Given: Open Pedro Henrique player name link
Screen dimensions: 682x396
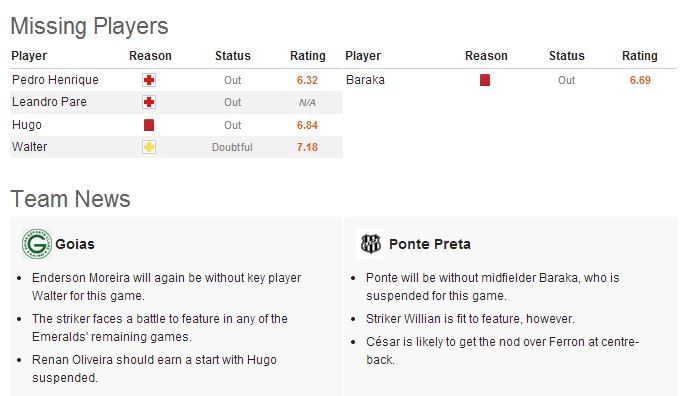Looking at the screenshot, I should click(55, 80).
